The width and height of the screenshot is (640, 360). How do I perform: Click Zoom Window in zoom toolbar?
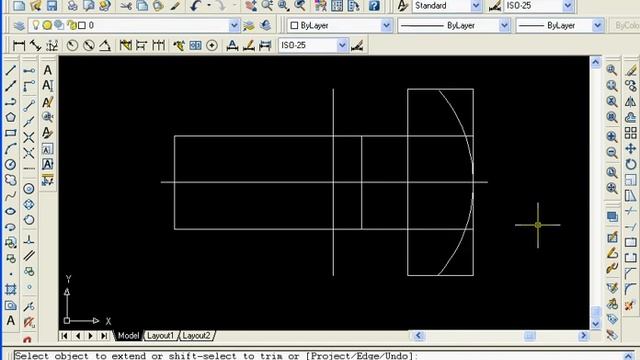pos(612,70)
